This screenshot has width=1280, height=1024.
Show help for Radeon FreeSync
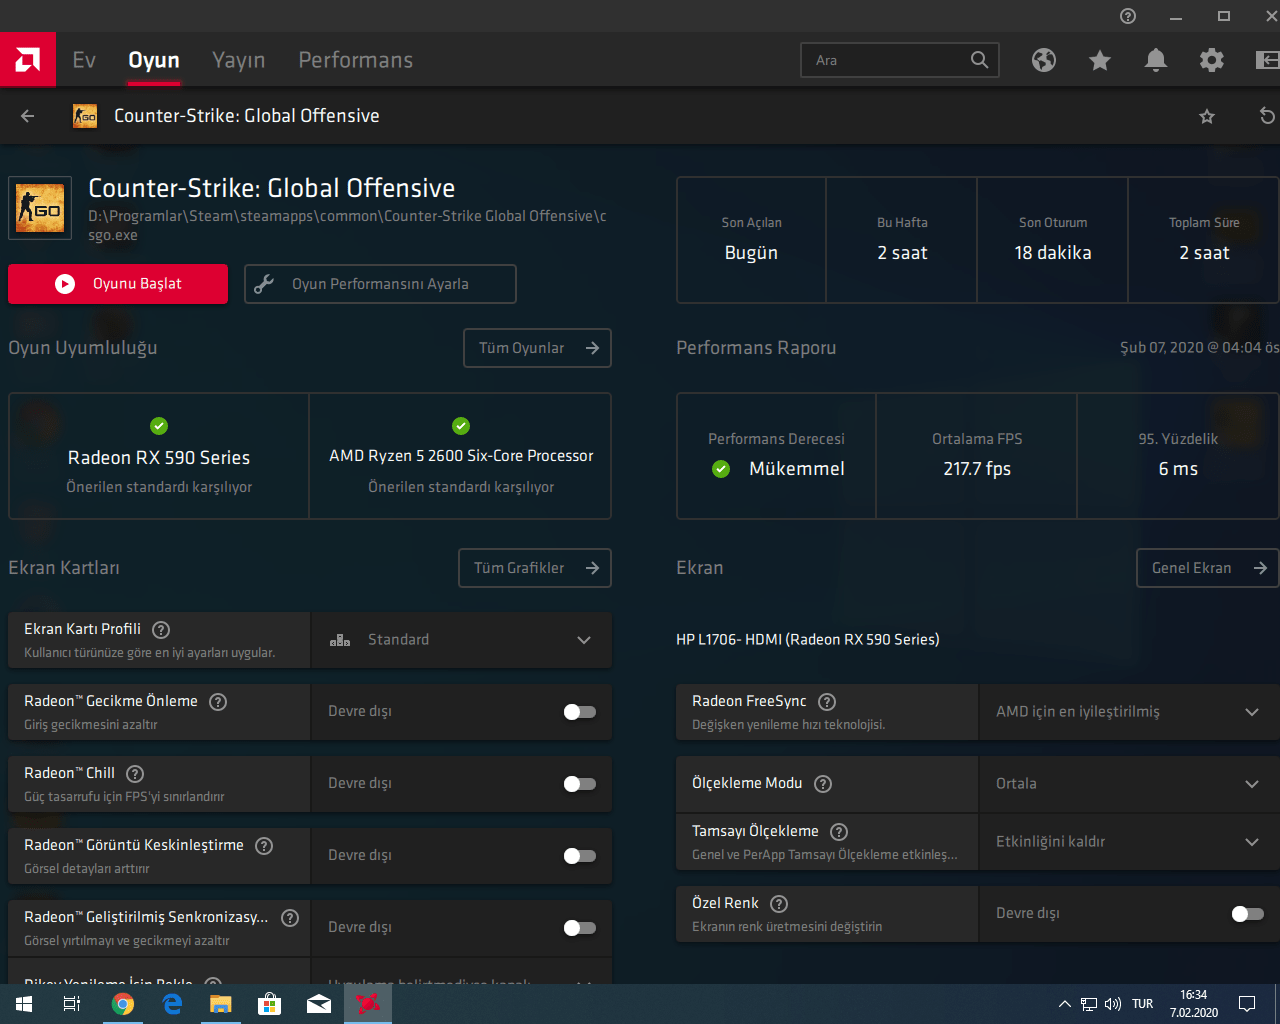point(827,702)
